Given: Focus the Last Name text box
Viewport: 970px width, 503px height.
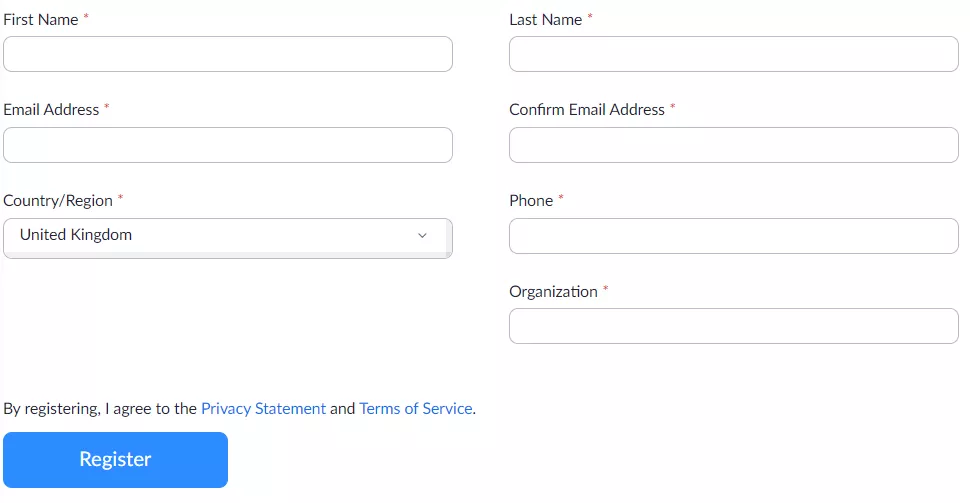Looking at the screenshot, I should [x=733, y=54].
